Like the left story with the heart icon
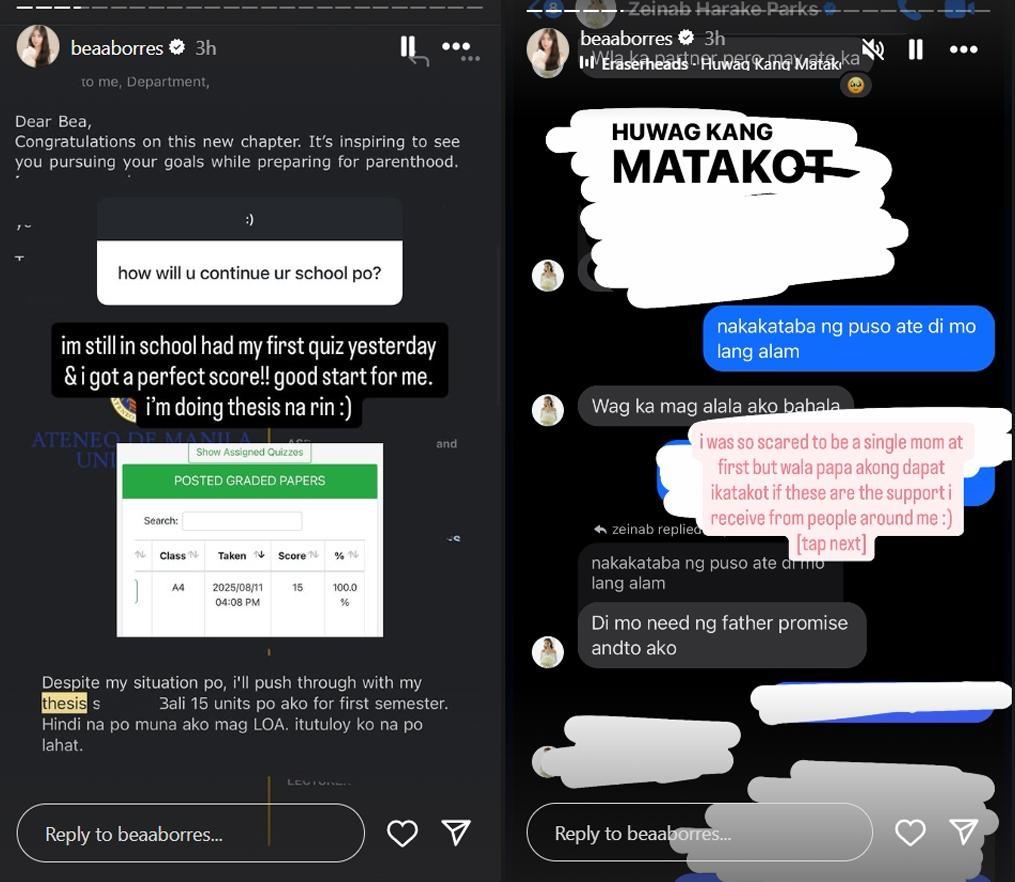The image size is (1015, 882). [402, 833]
